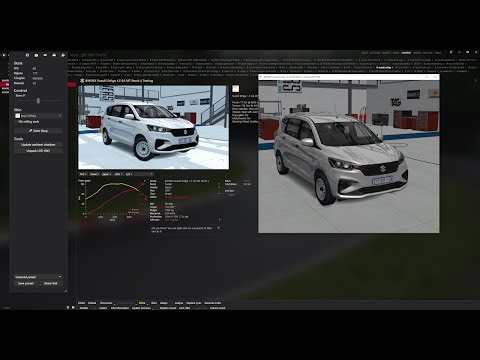Open the Paint Shop
480x360 pixels.
point(38,131)
